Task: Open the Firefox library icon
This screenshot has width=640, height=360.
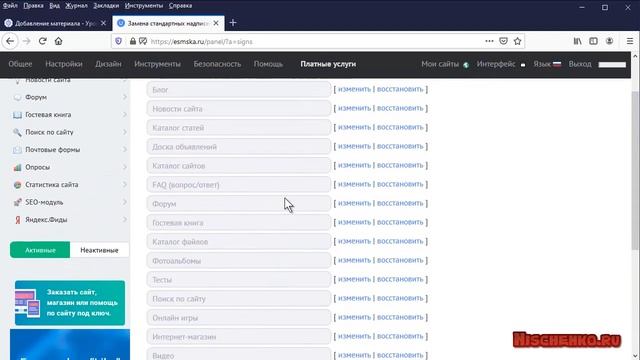Action: click(578, 41)
